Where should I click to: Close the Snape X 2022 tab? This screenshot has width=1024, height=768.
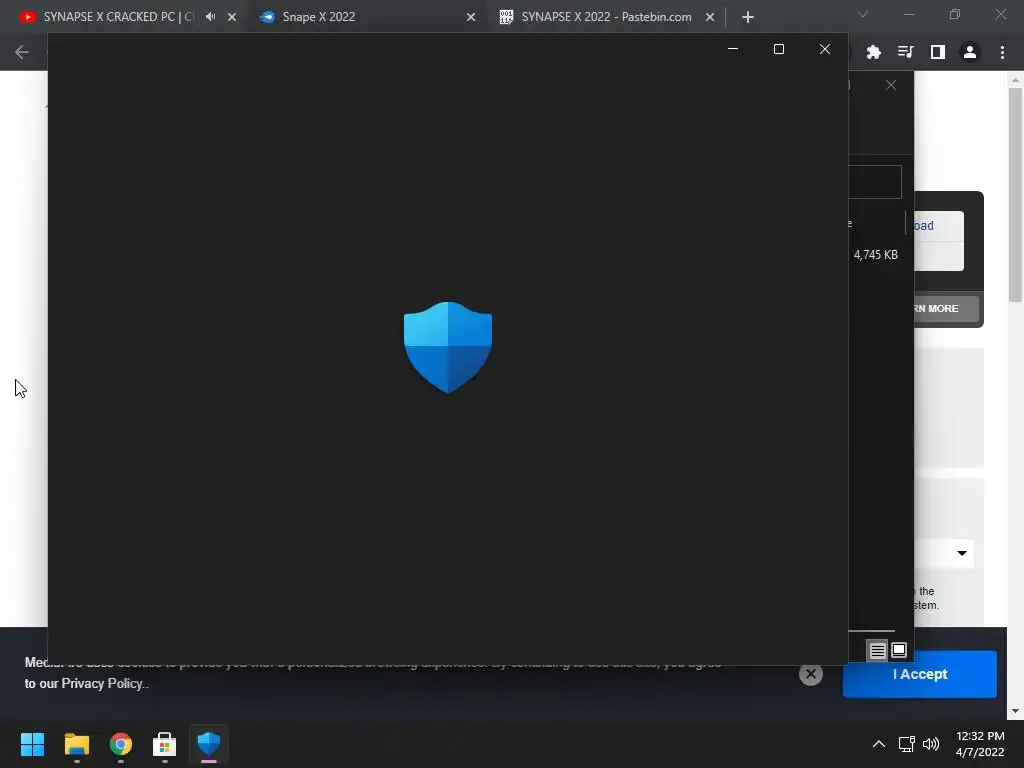coord(471,17)
